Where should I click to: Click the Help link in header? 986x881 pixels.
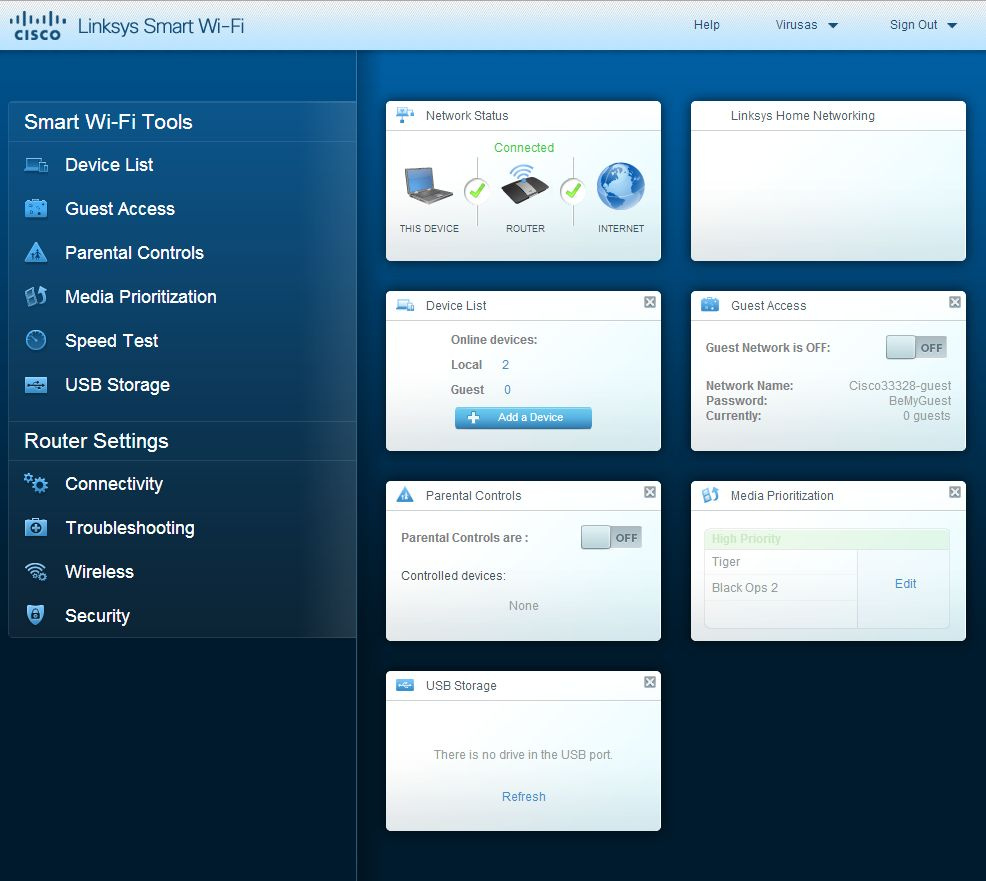click(x=707, y=25)
